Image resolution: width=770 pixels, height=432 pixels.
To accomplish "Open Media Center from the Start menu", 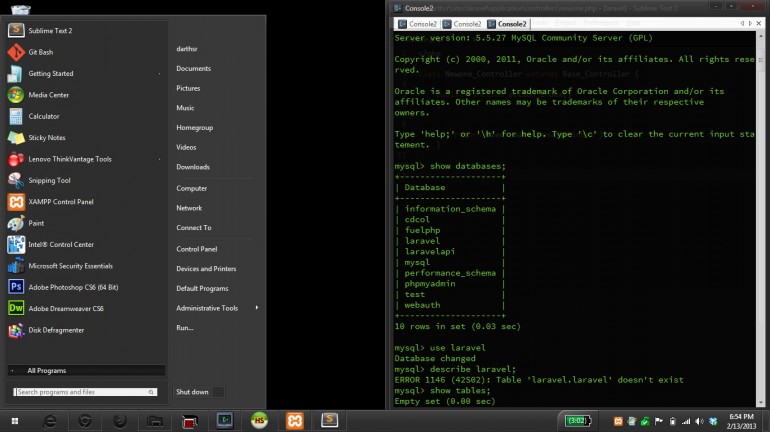I will tap(86, 95).
